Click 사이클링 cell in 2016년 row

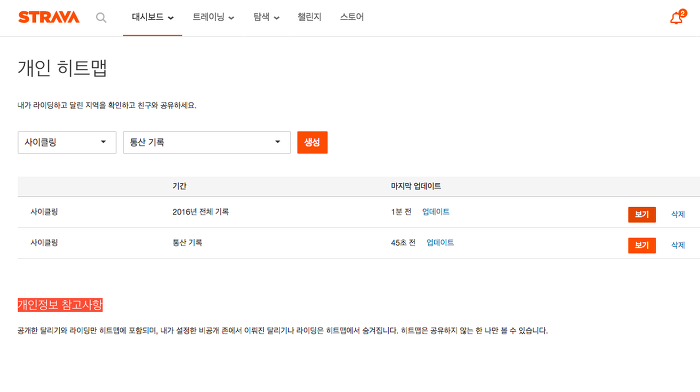coord(44,212)
